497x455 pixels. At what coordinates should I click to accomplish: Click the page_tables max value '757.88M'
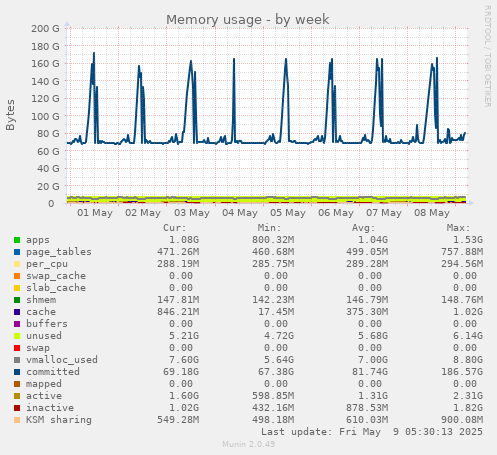[462, 252]
